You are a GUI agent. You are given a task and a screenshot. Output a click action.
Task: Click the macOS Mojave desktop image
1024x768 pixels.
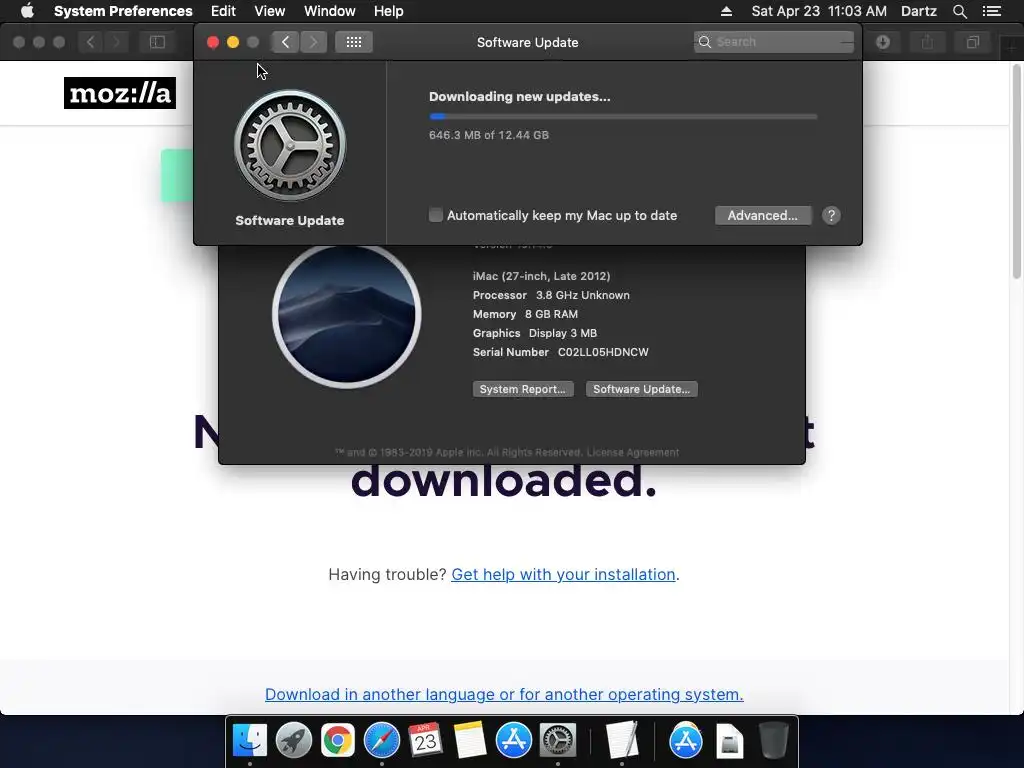(347, 315)
